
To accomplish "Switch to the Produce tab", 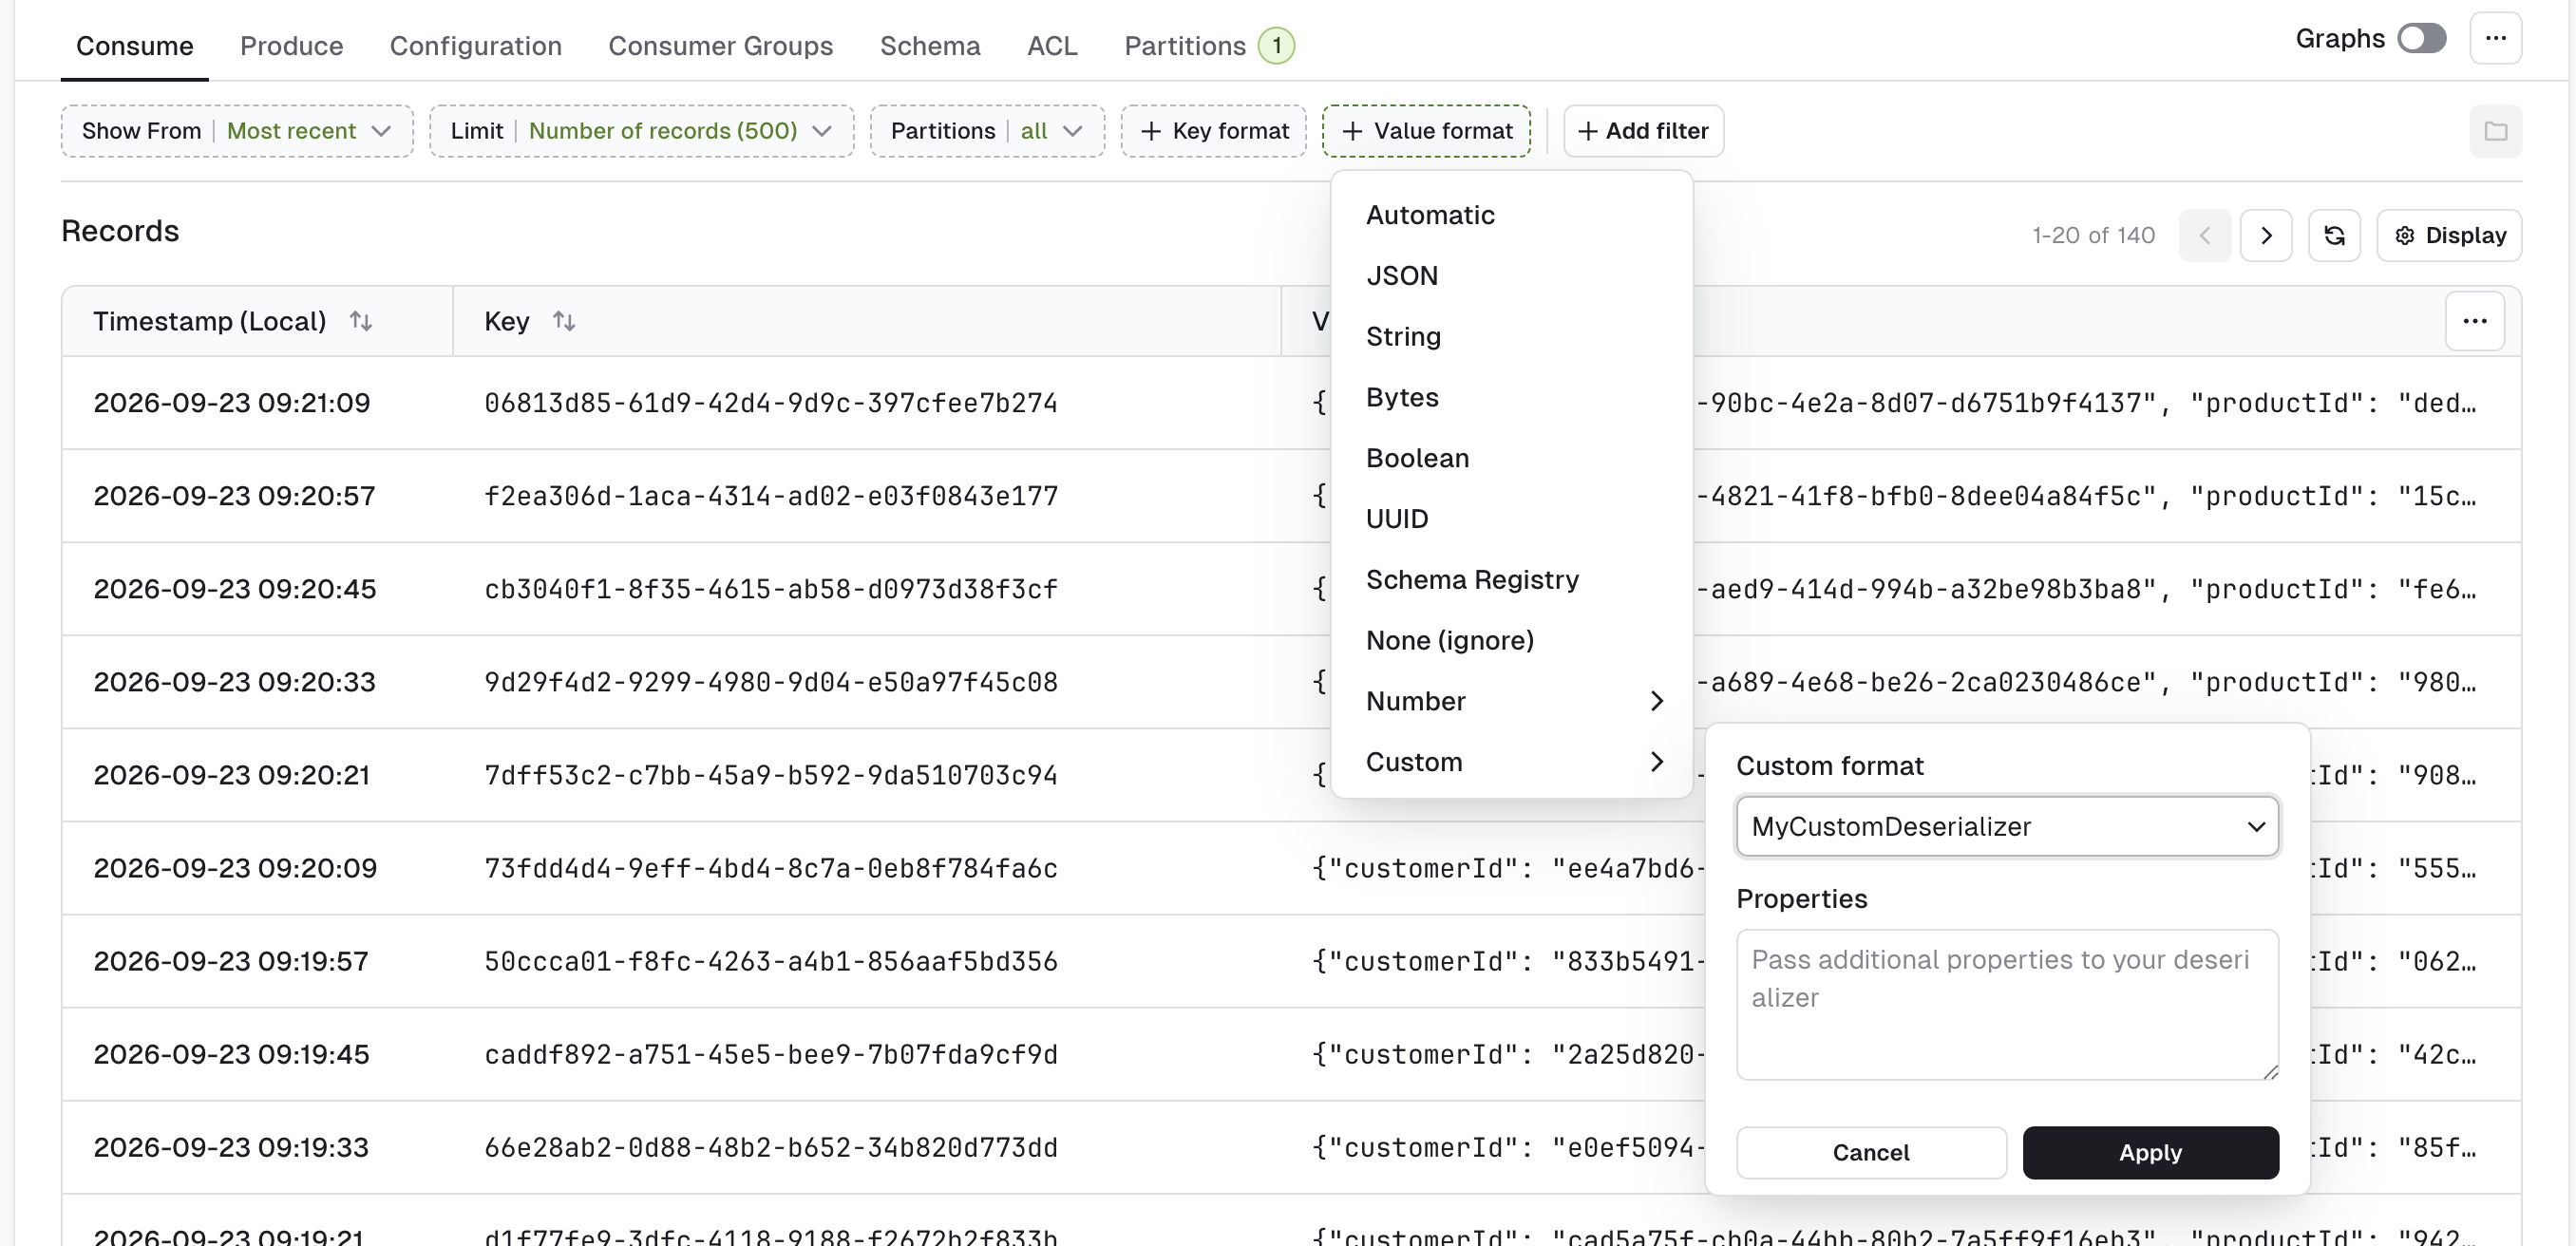I will 291,46.
